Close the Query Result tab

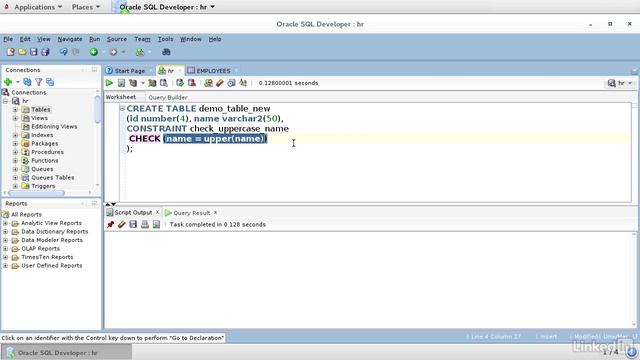pos(216,212)
